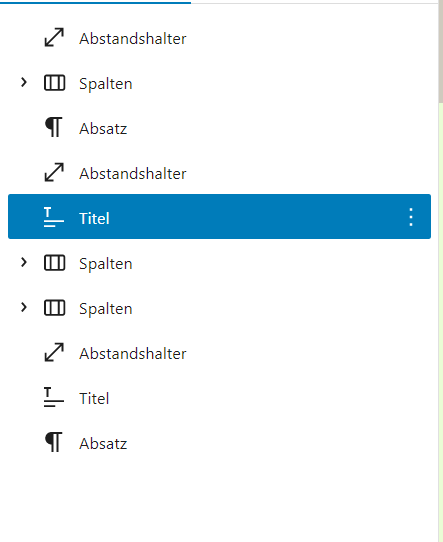Click the heading icon of the unselected Titel
Screen dimensions: 443x542
tap(54, 397)
